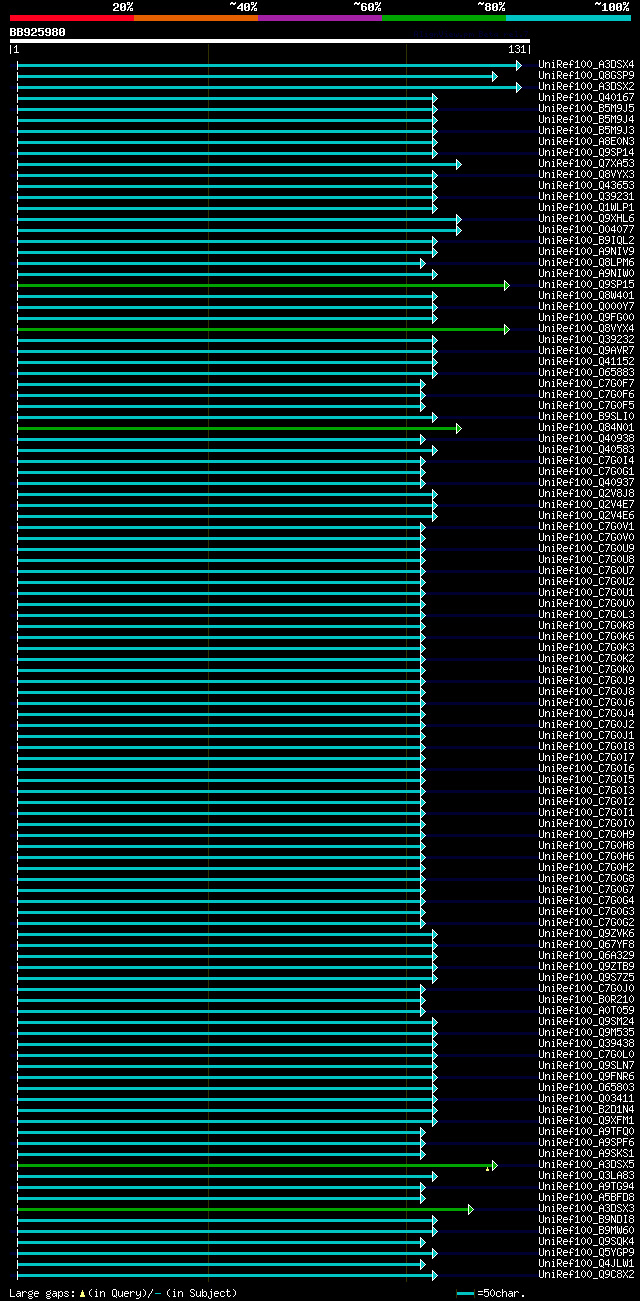Select the UniRef100_Q8VYX4 label
This screenshot has width=640, height=1301.
pyautogui.click(x=586, y=329)
